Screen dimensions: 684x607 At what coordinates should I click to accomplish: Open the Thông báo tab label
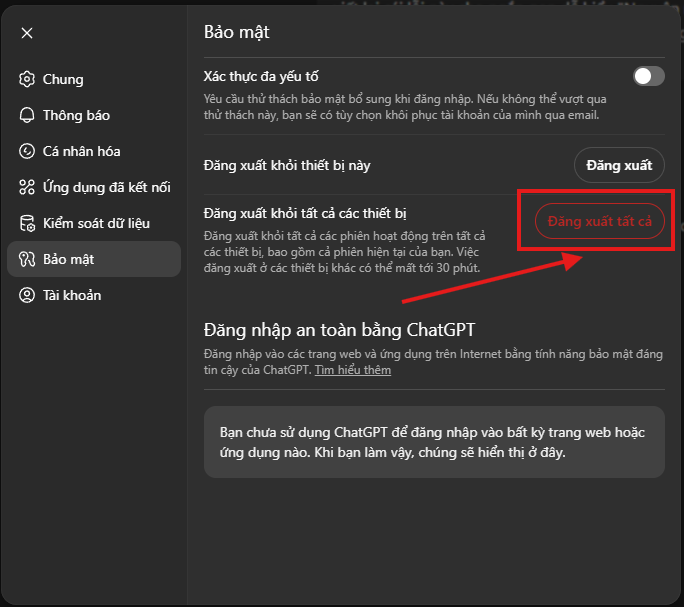(x=76, y=116)
